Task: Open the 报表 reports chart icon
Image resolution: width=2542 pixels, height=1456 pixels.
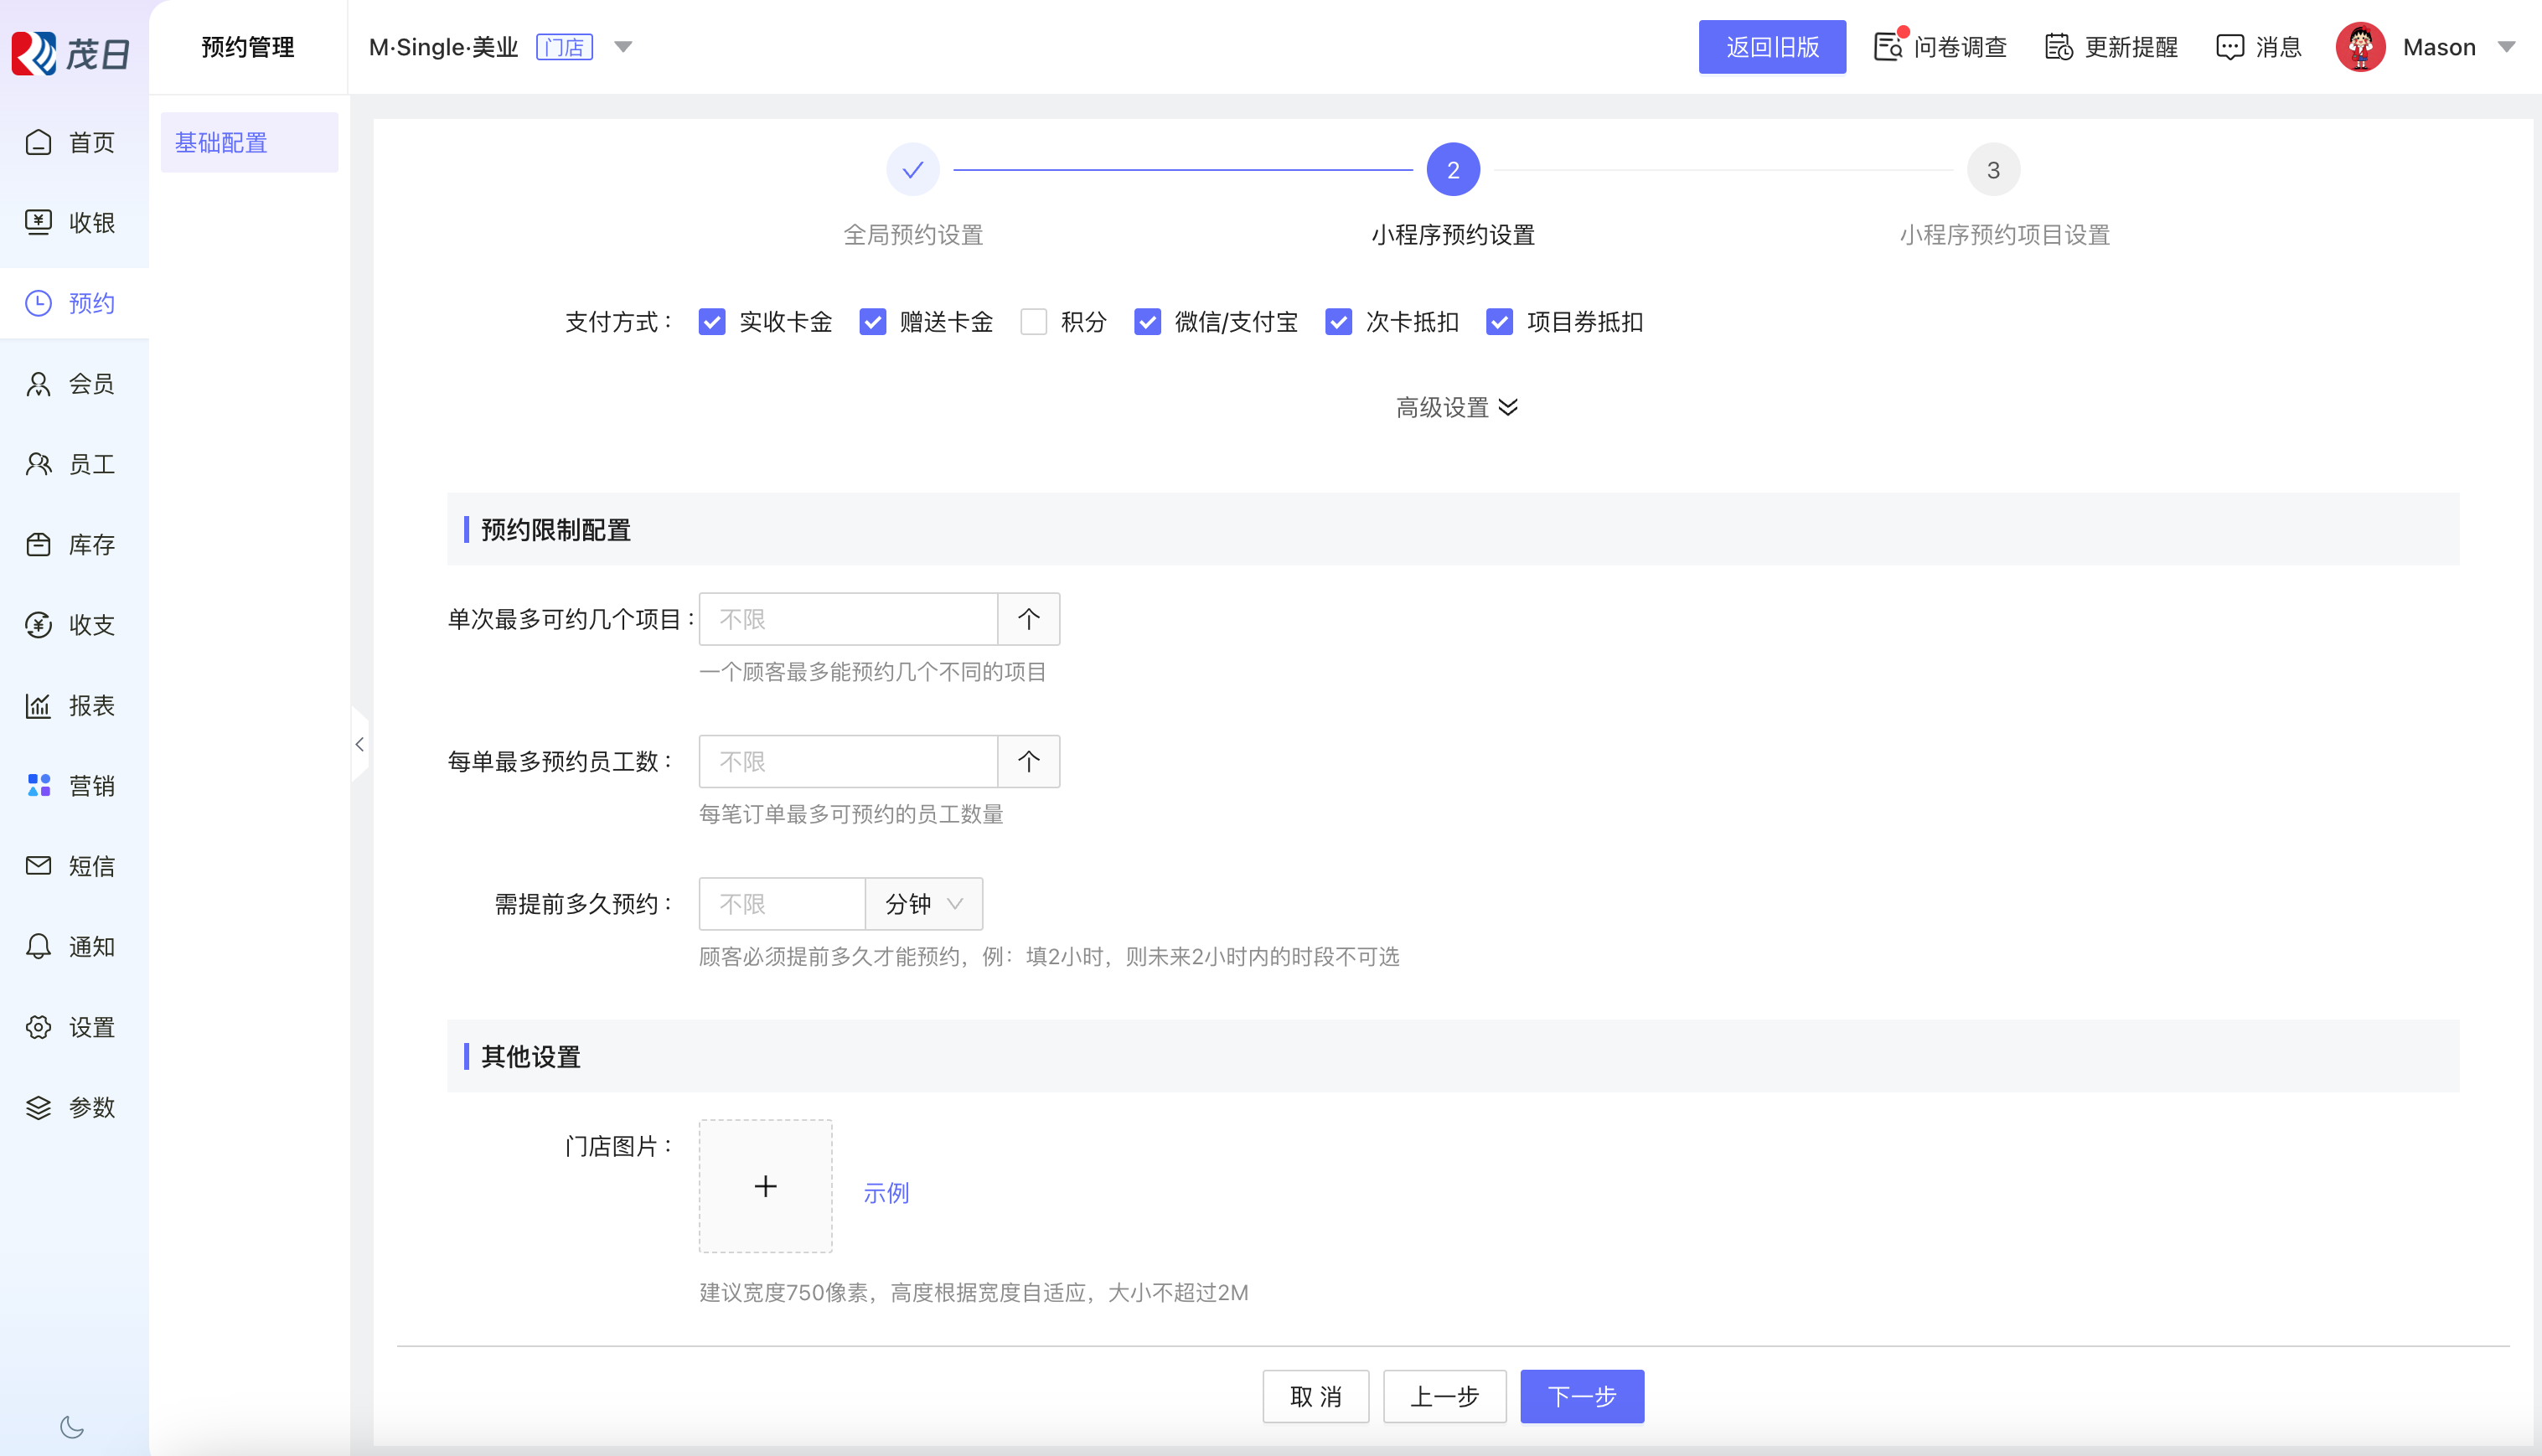Action: pyautogui.click(x=38, y=706)
